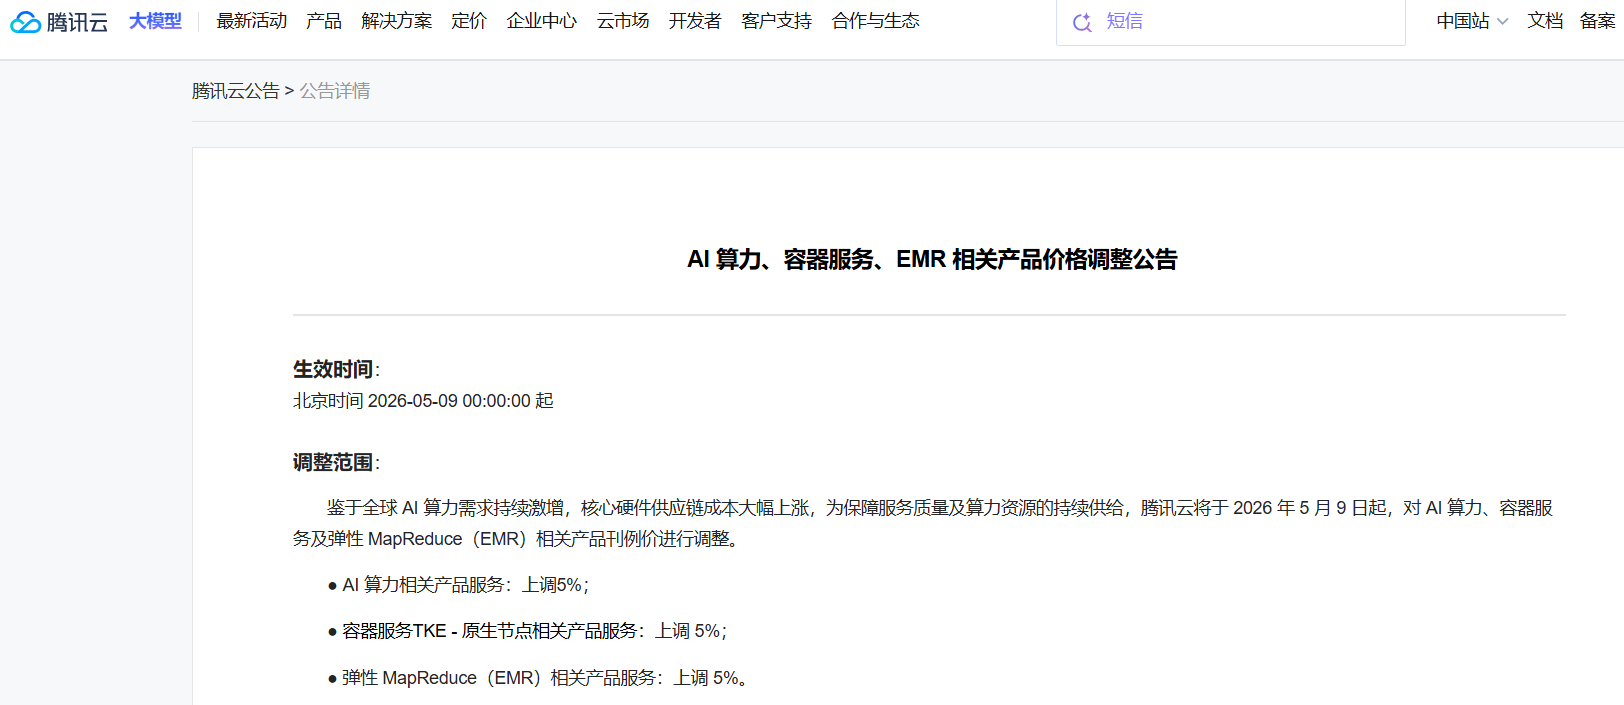Click the price adjustment announcement title

pyautogui.click(x=932, y=260)
